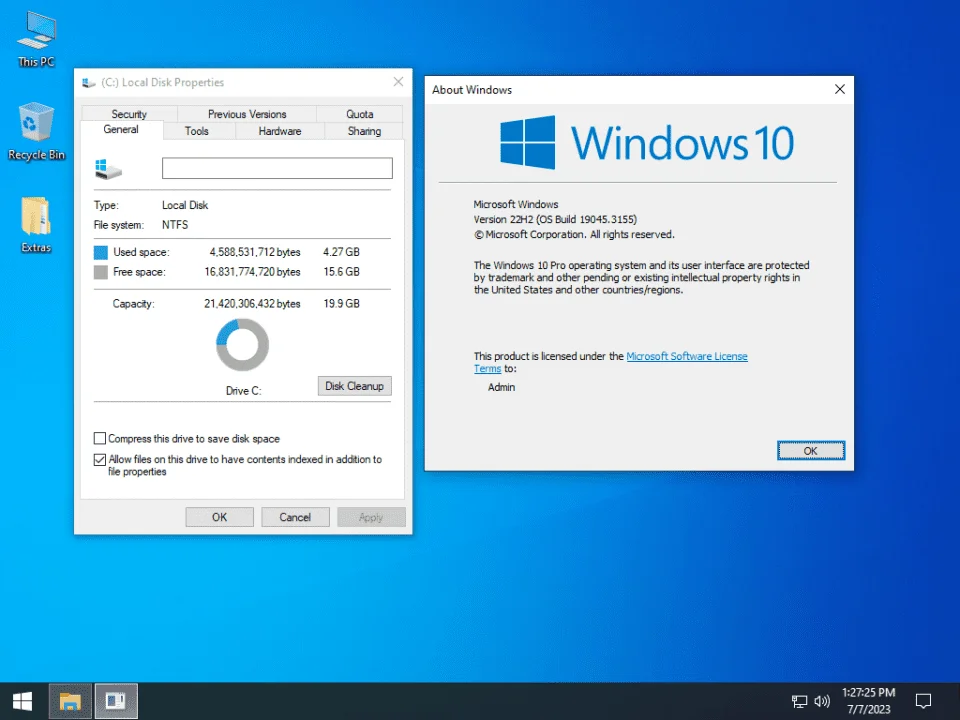Click OK in About Windows dialog
960x720 pixels.
(x=811, y=451)
